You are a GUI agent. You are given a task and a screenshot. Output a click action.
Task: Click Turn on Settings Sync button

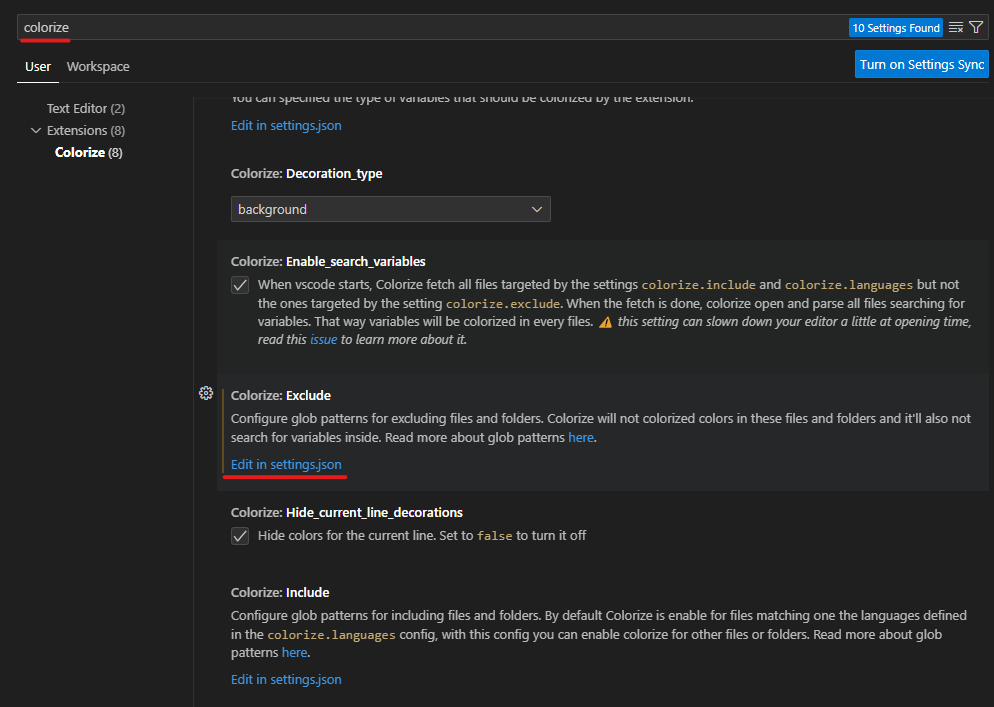[922, 64]
